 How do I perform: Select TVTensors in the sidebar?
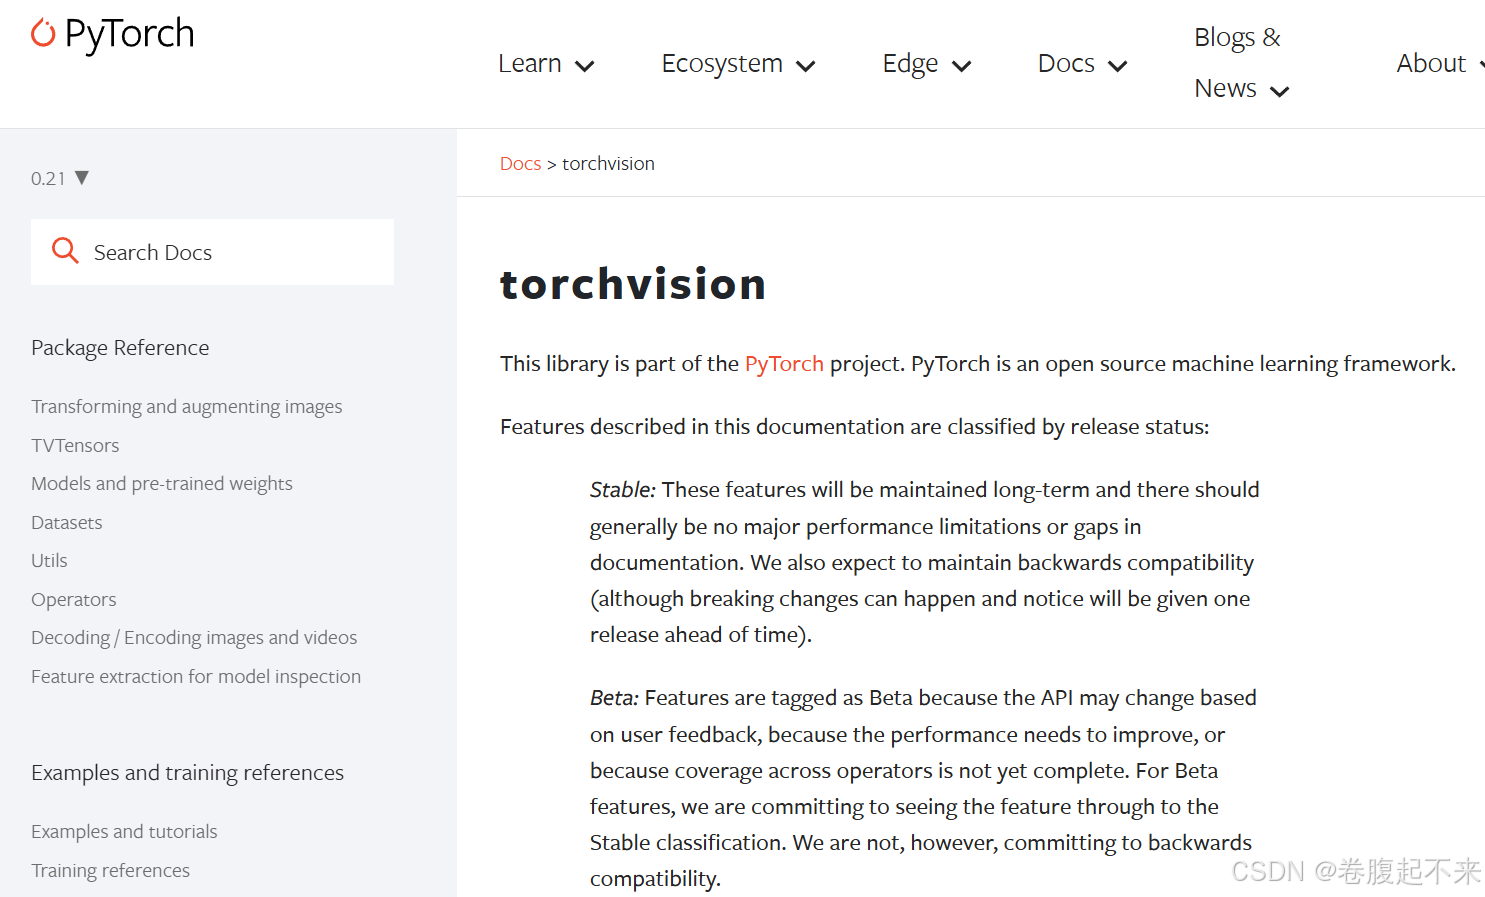click(75, 445)
